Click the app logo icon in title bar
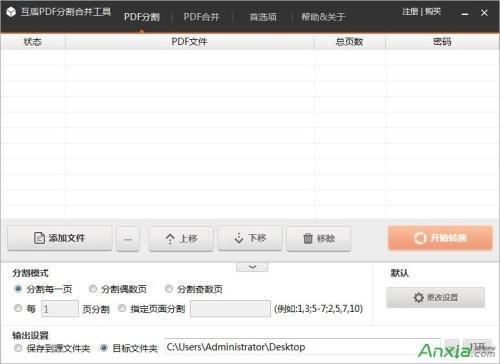Image resolution: width=500 pixels, height=364 pixels. click(x=11, y=12)
